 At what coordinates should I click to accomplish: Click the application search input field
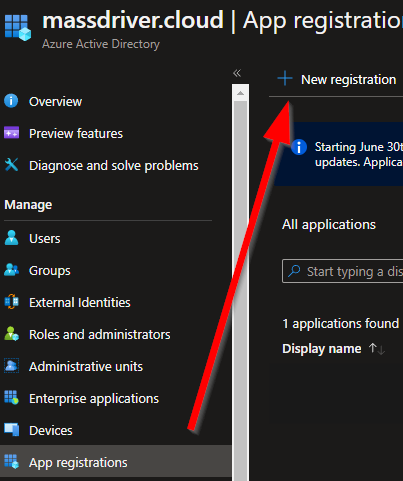click(342, 271)
